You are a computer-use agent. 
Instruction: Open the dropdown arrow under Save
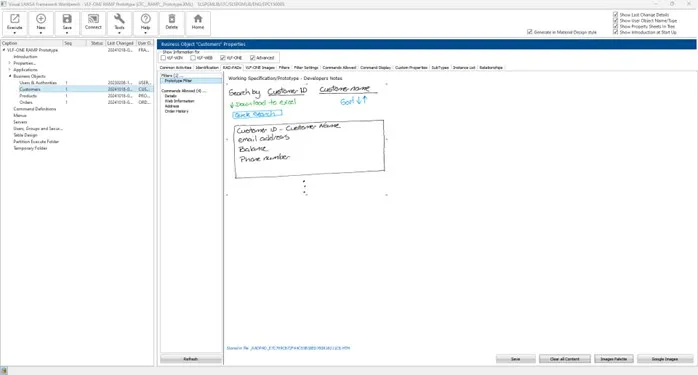click(67, 33)
